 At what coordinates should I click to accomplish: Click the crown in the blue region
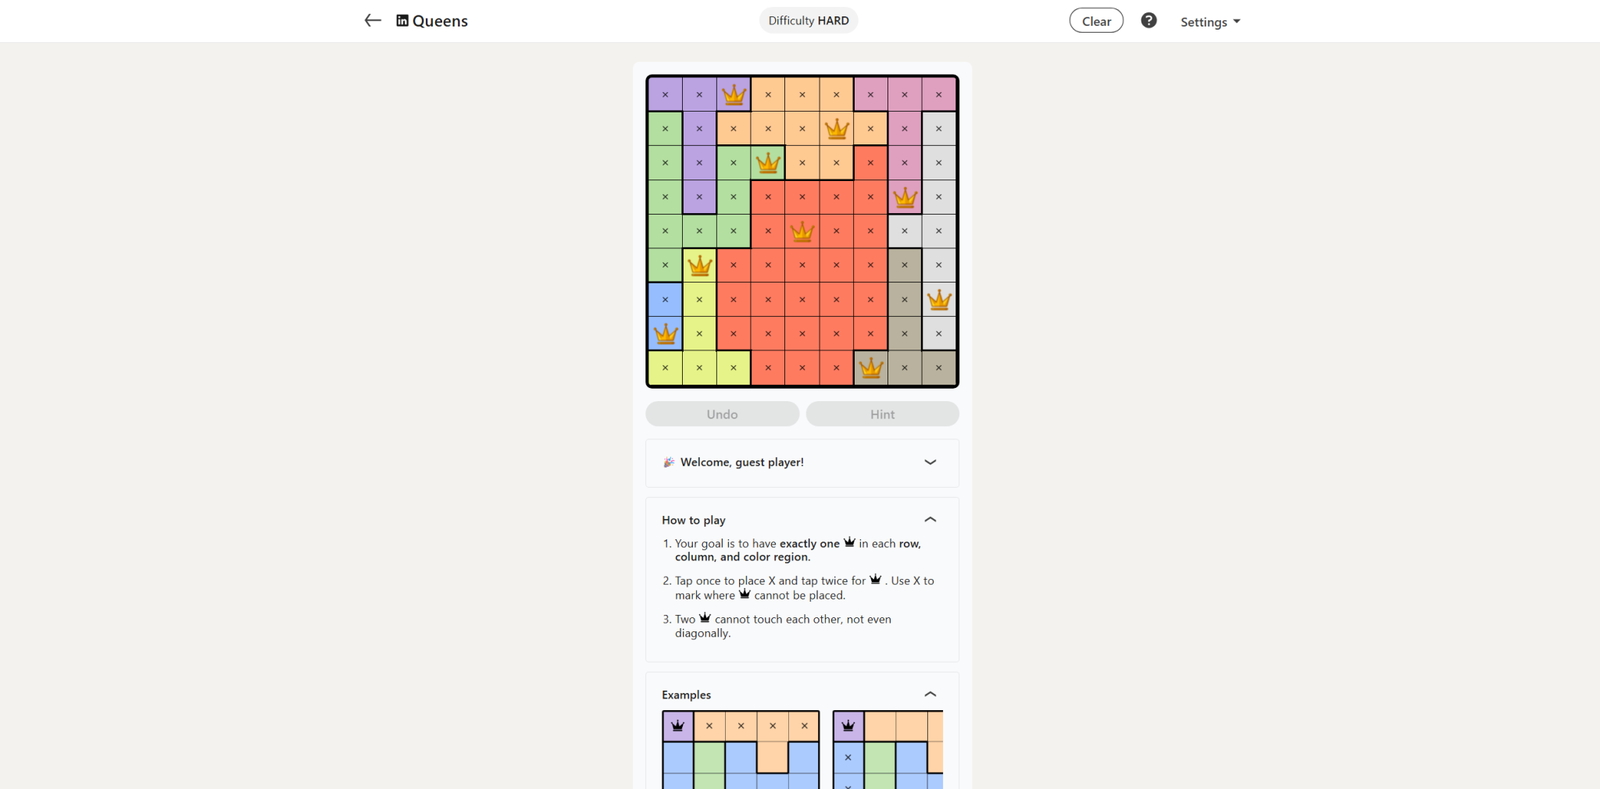[665, 334]
